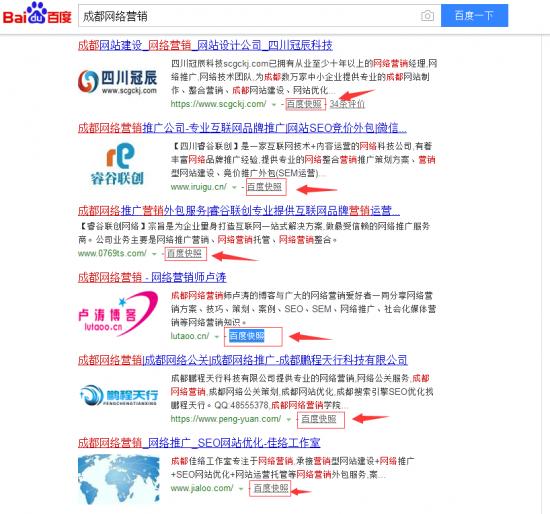Screen dimensions: 550x514
Task: Open 百度快照 for the jialoo.com result
Action: [271, 488]
